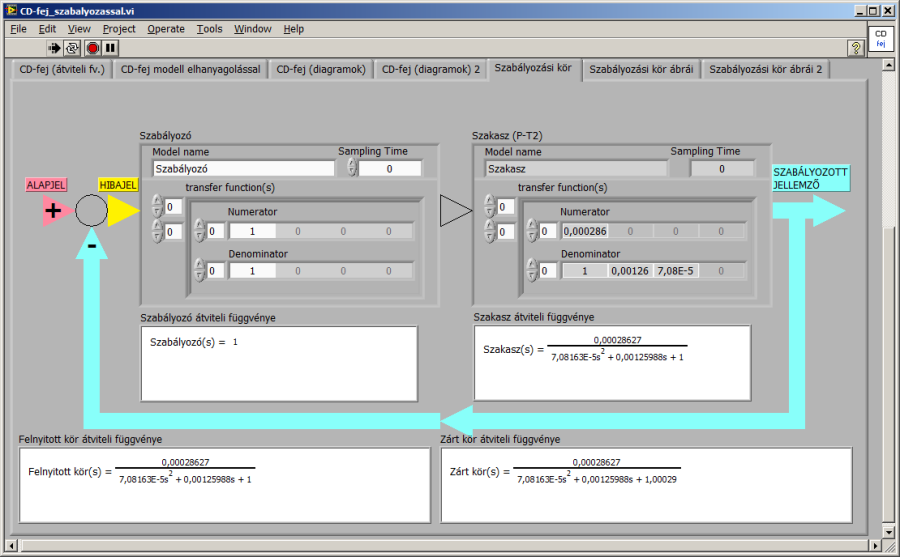Viewport: 900px width, 557px height.
Task: Start Run Continuously mode
Action: (x=72, y=48)
